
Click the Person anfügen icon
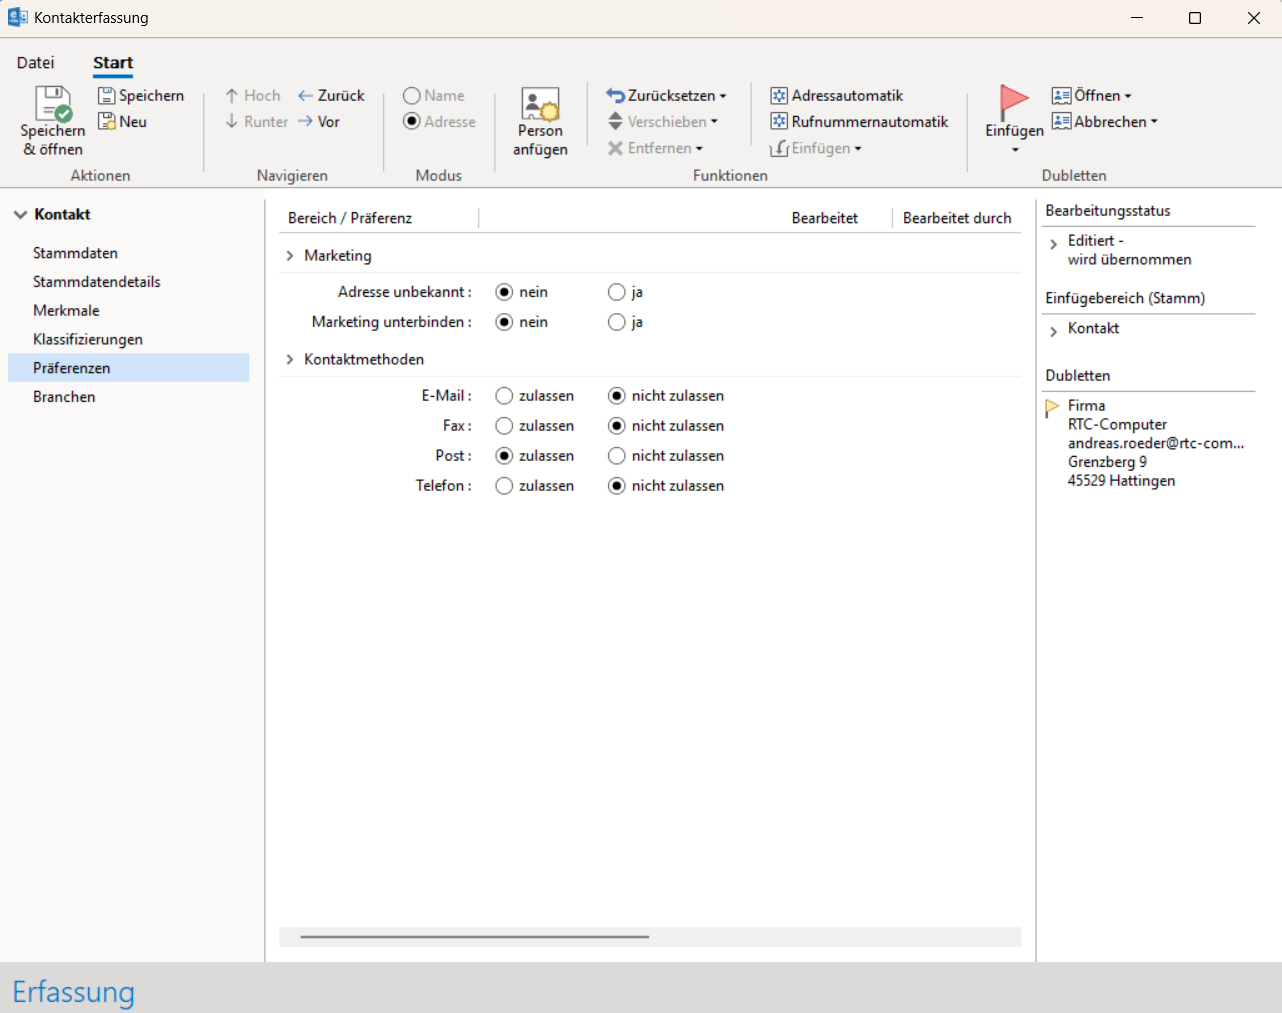pyautogui.click(x=540, y=104)
